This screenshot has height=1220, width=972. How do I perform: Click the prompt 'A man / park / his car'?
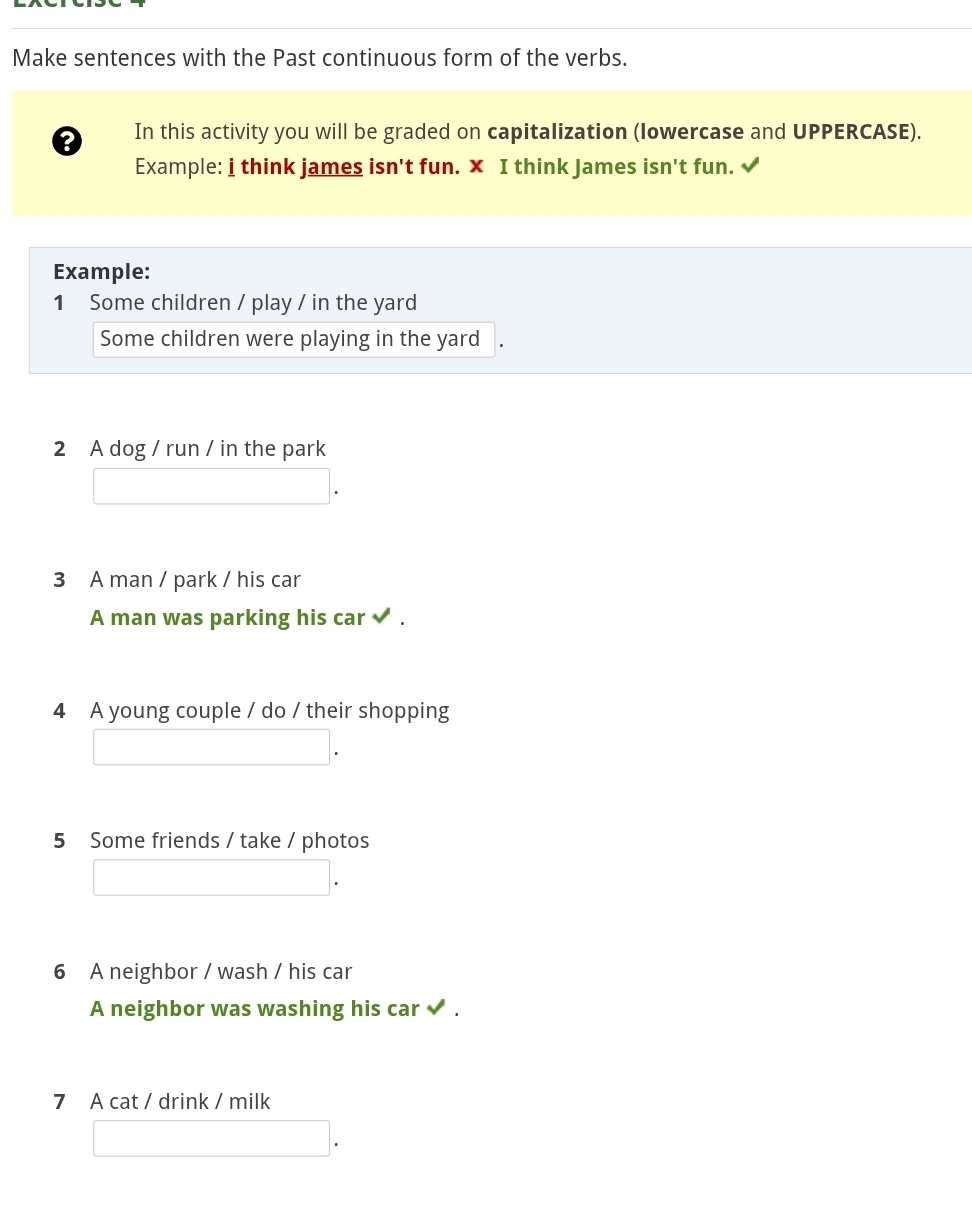[x=195, y=580]
